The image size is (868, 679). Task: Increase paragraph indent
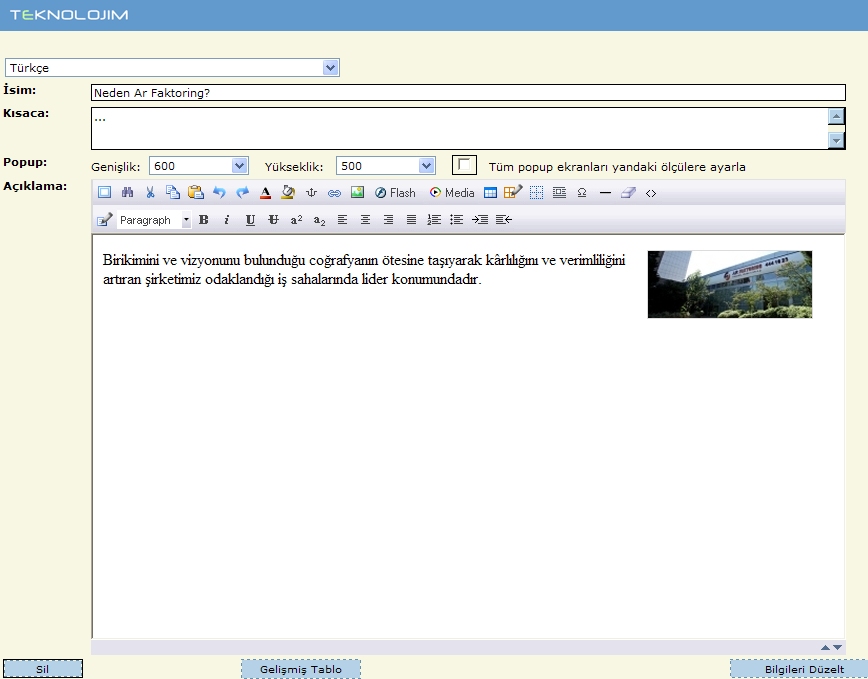pos(480,220)
